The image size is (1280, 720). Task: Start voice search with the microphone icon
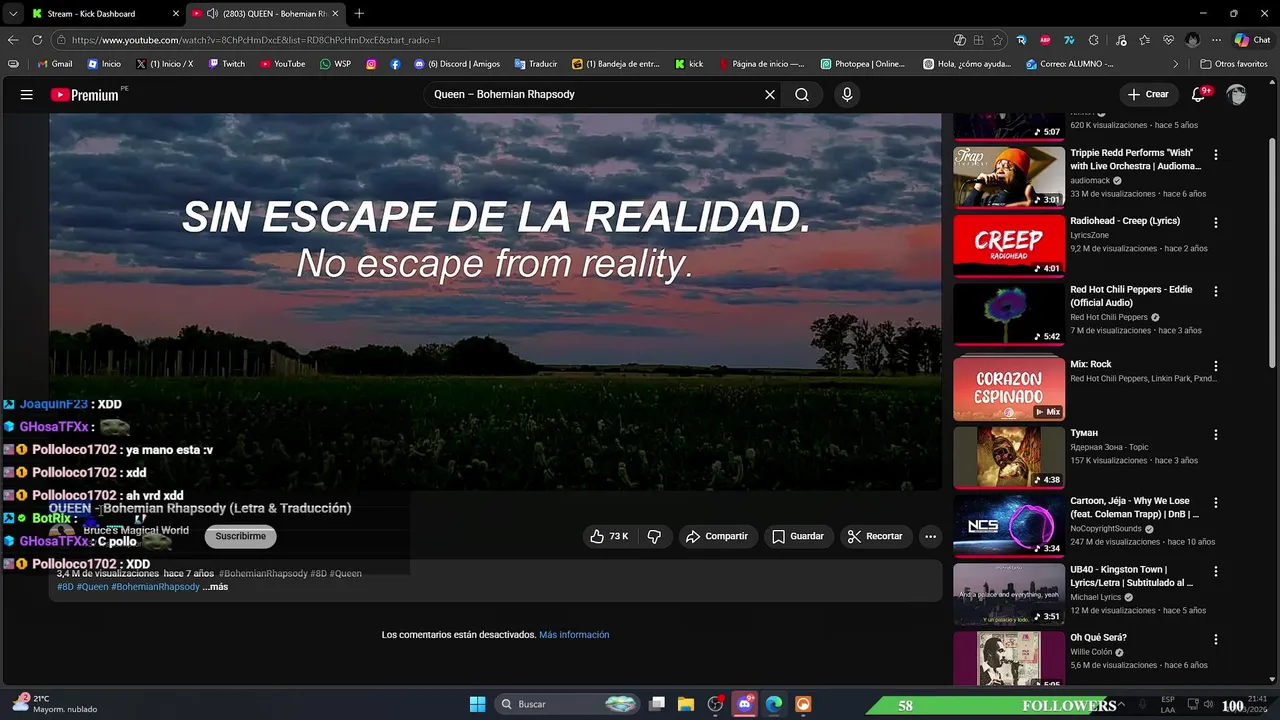click(x=847, y=95)
